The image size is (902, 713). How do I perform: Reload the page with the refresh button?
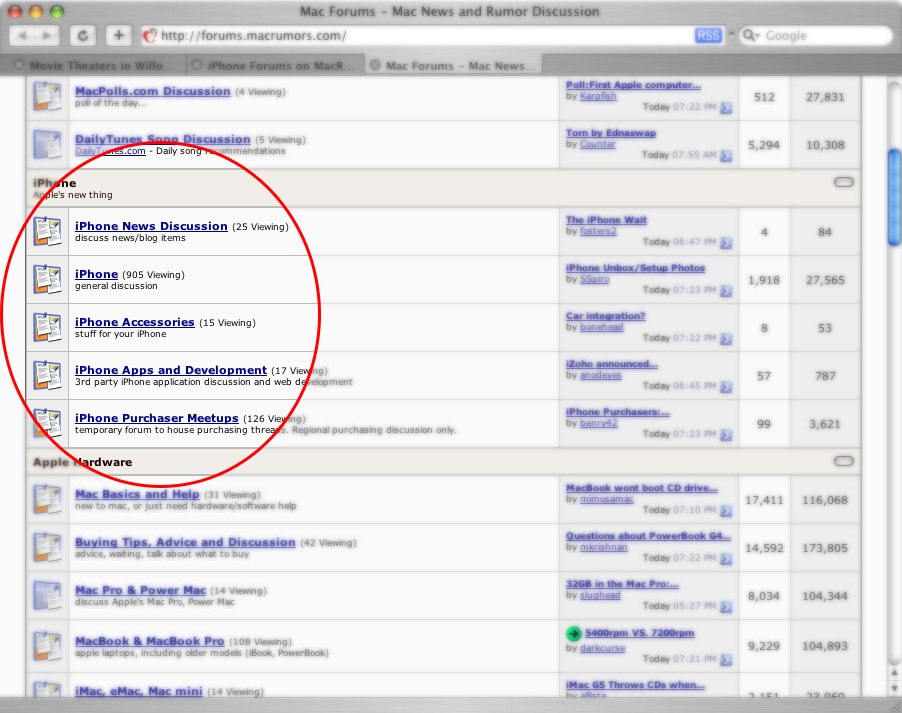click(83, 36)
